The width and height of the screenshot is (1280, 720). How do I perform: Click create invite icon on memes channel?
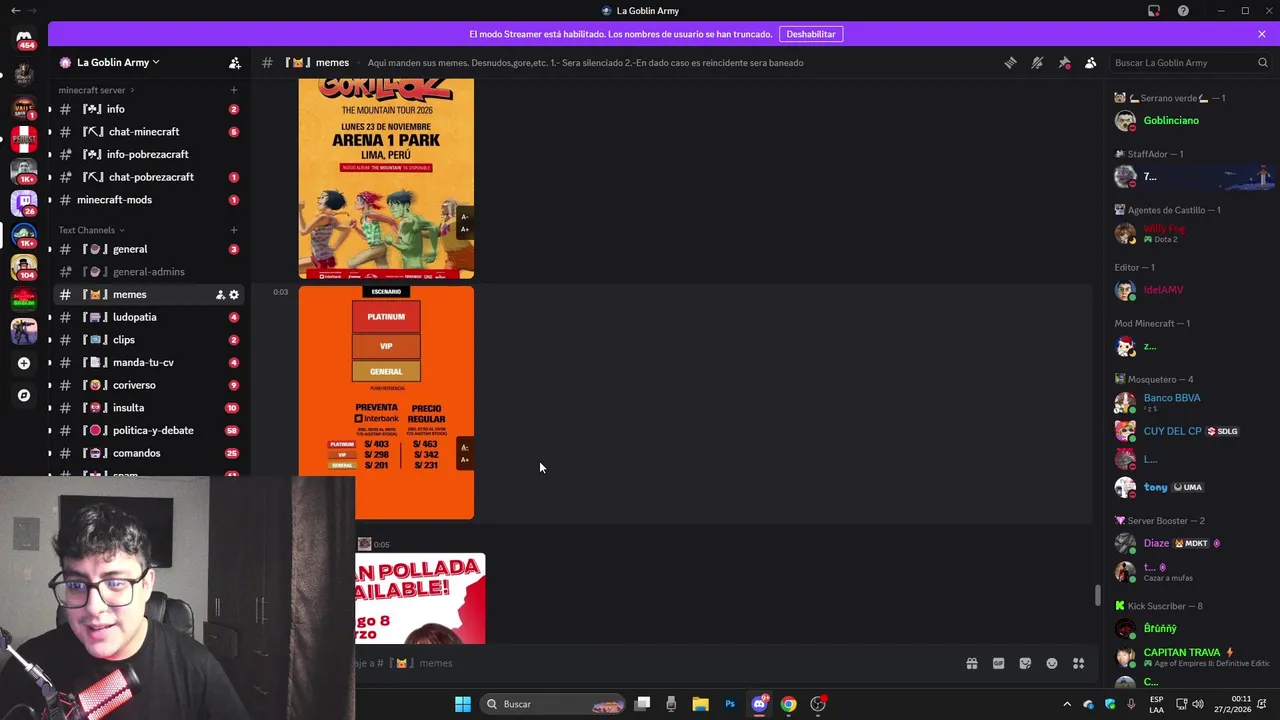pyautogui.click(x=220, y=295)
